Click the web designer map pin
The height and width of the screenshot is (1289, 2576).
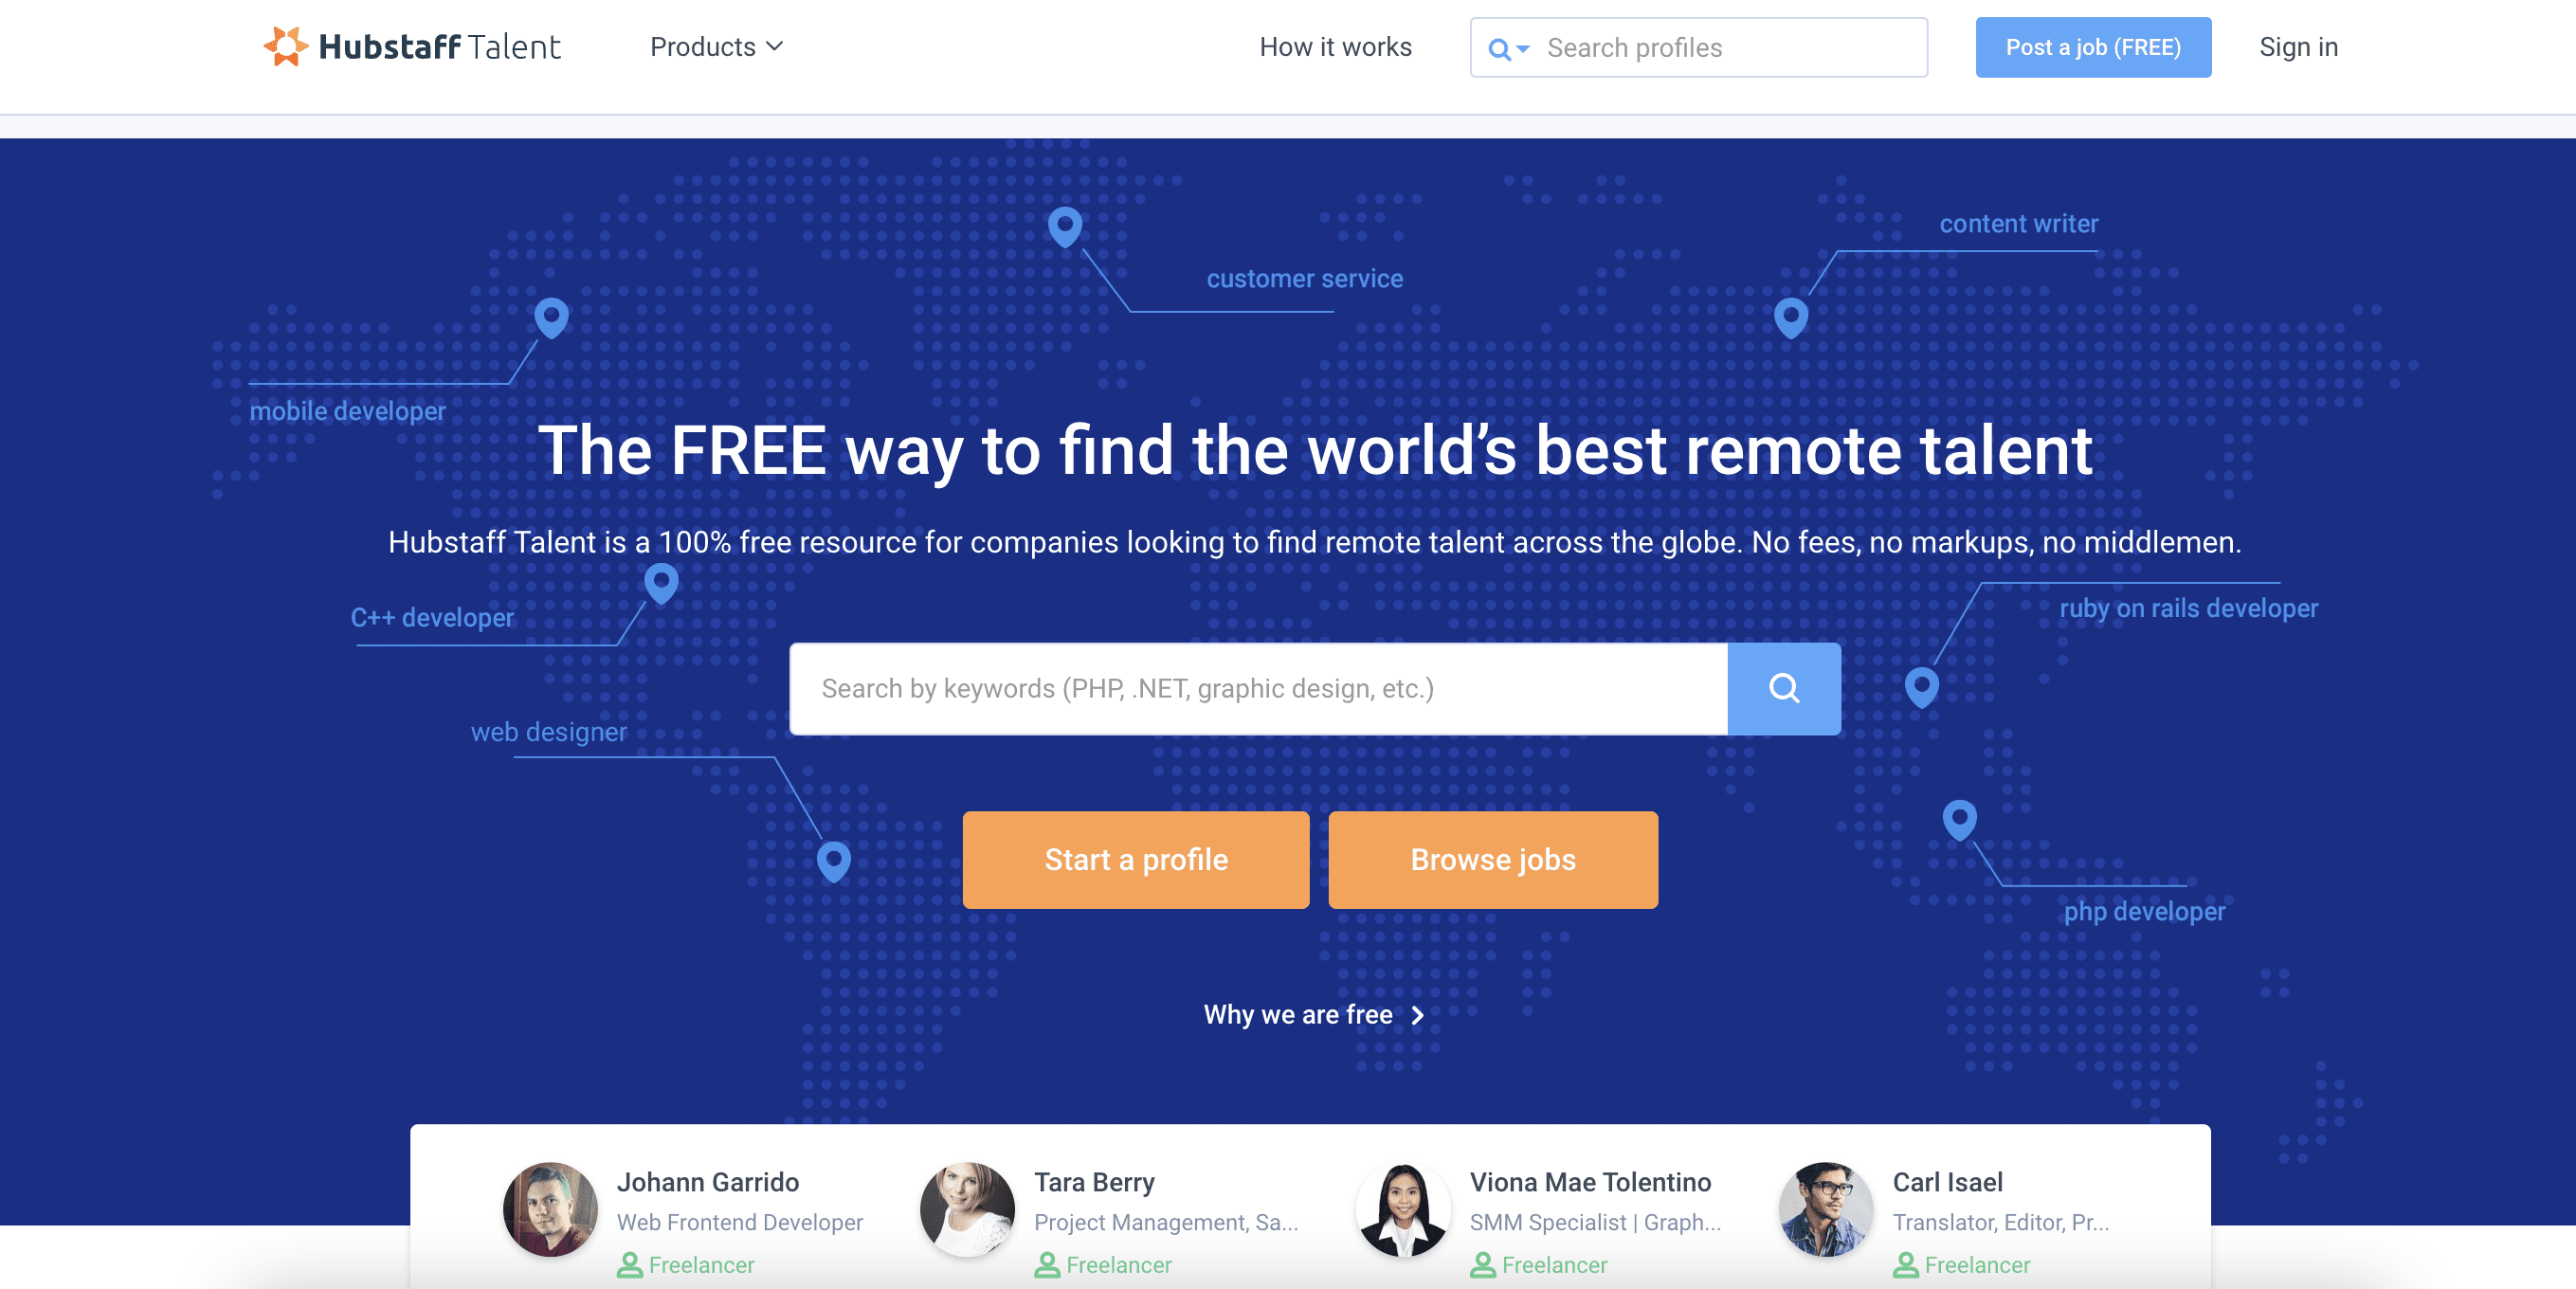[834, 862]
